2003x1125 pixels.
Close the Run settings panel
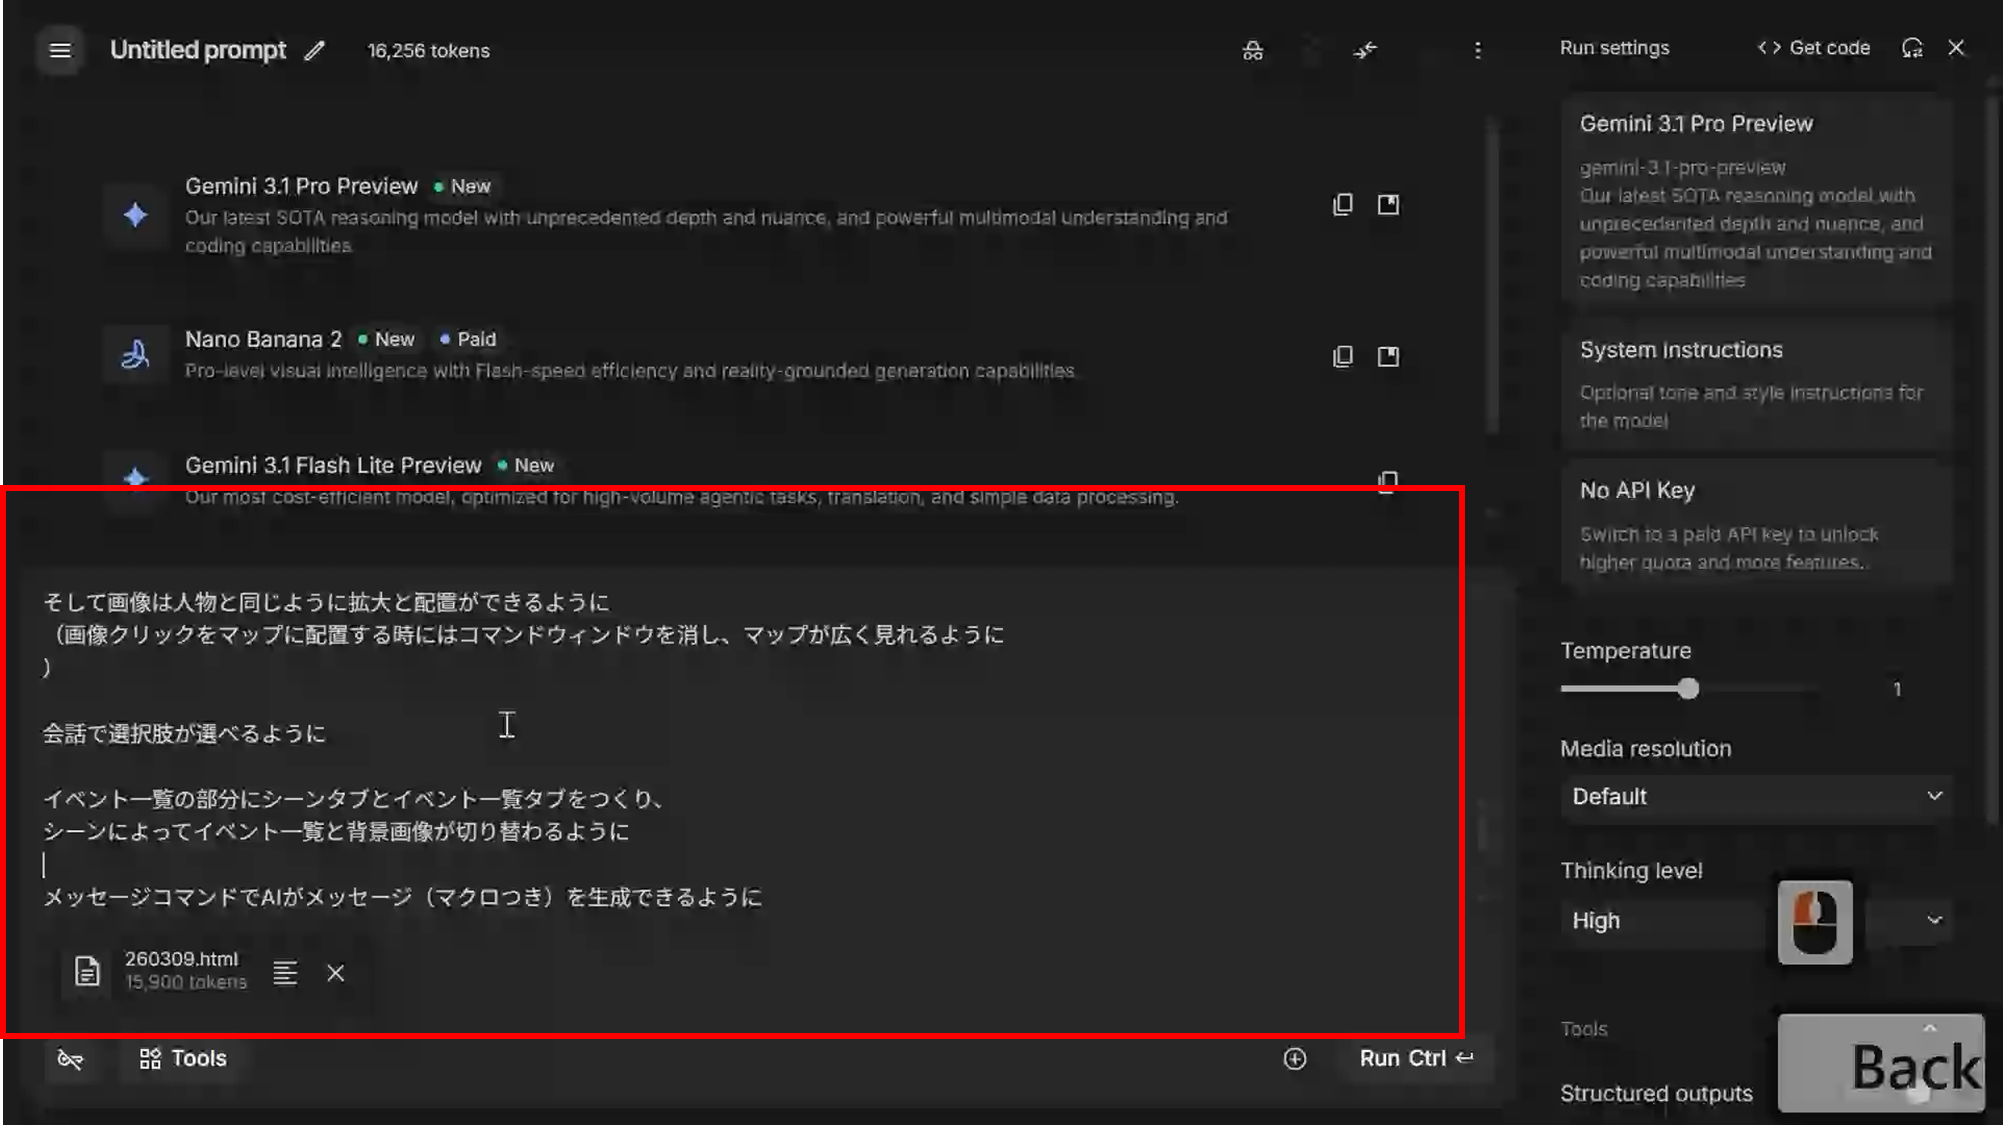click(1957, 48)
